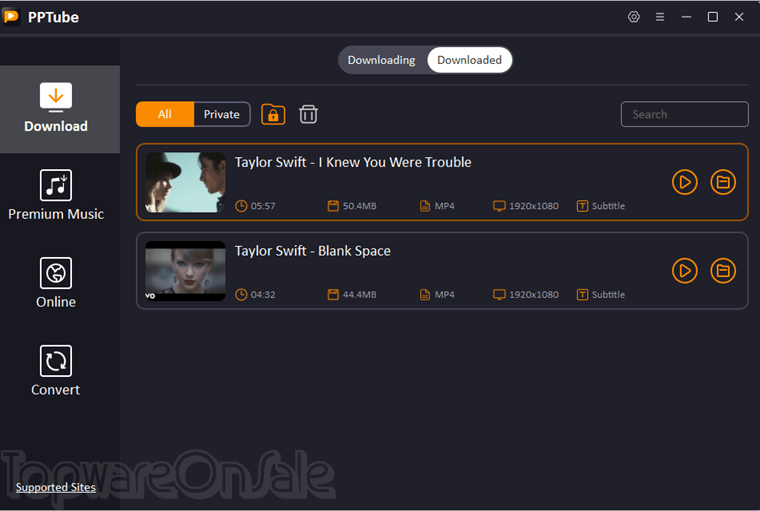Click resolution icon for Blank Space
760x511 pixels.
[x=499, y=295]
